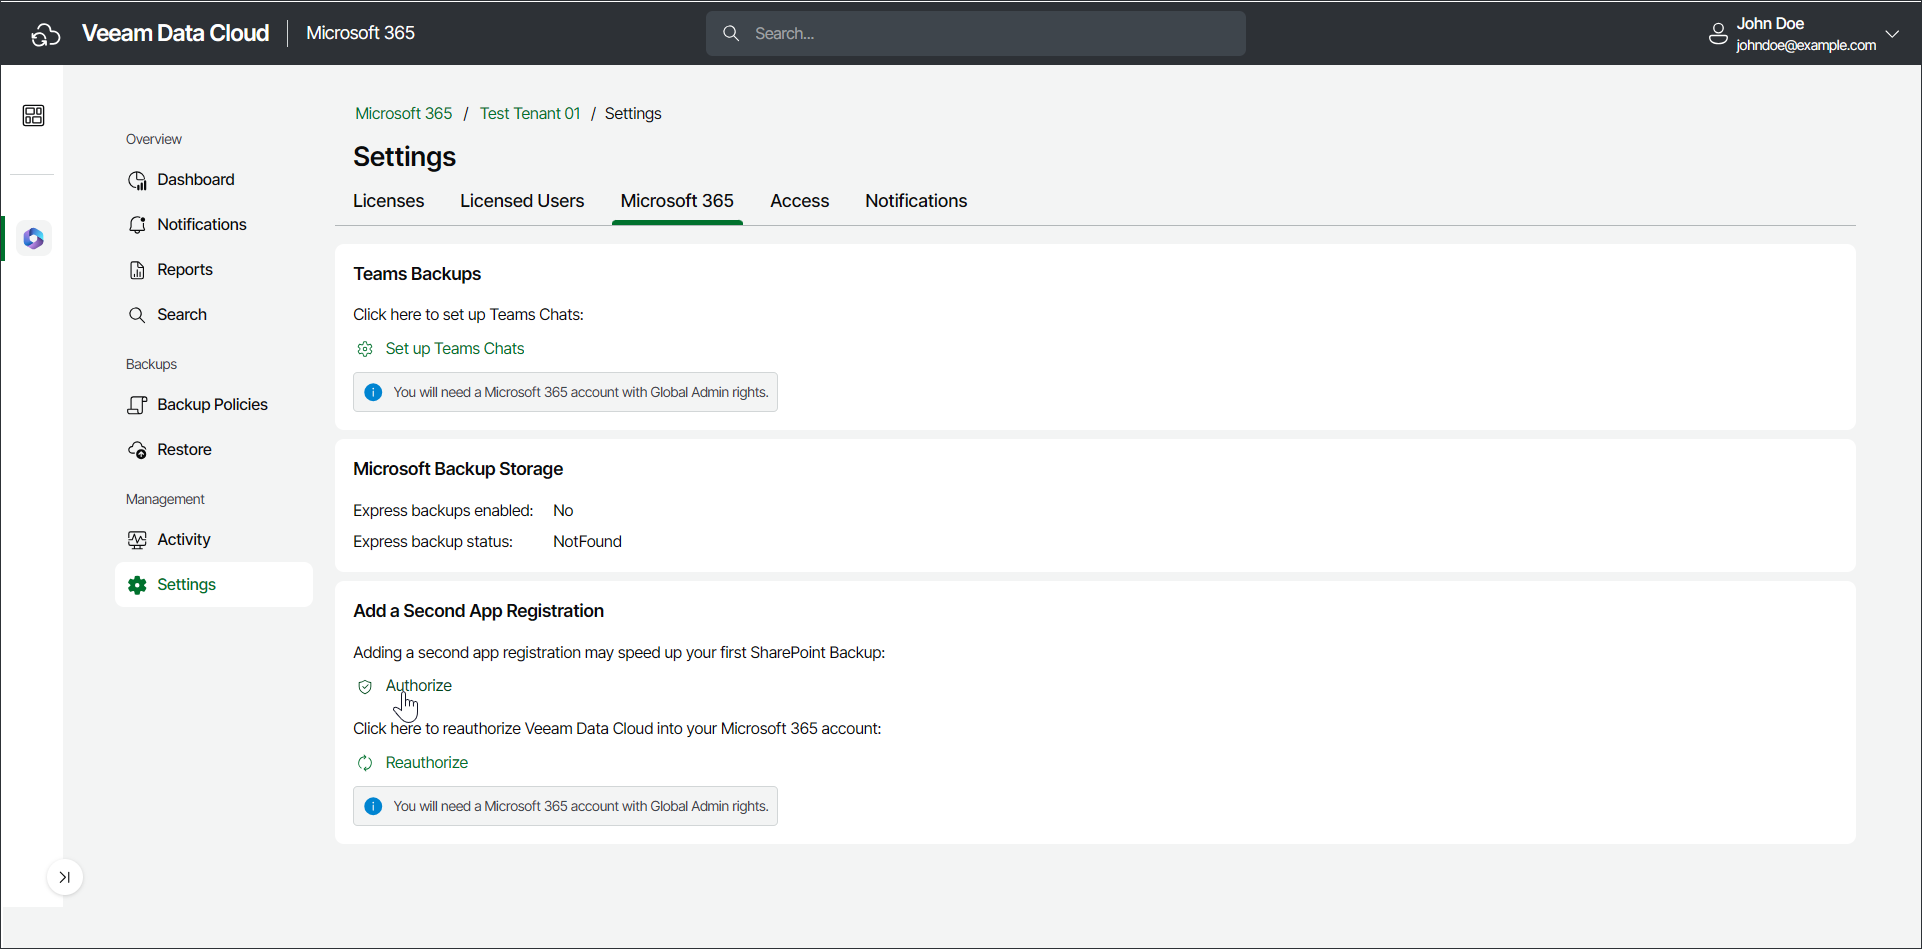The height and width of the screenshot is (949, 1922).
Task: Switch to the Access tab
Action: tap(799, 201)
